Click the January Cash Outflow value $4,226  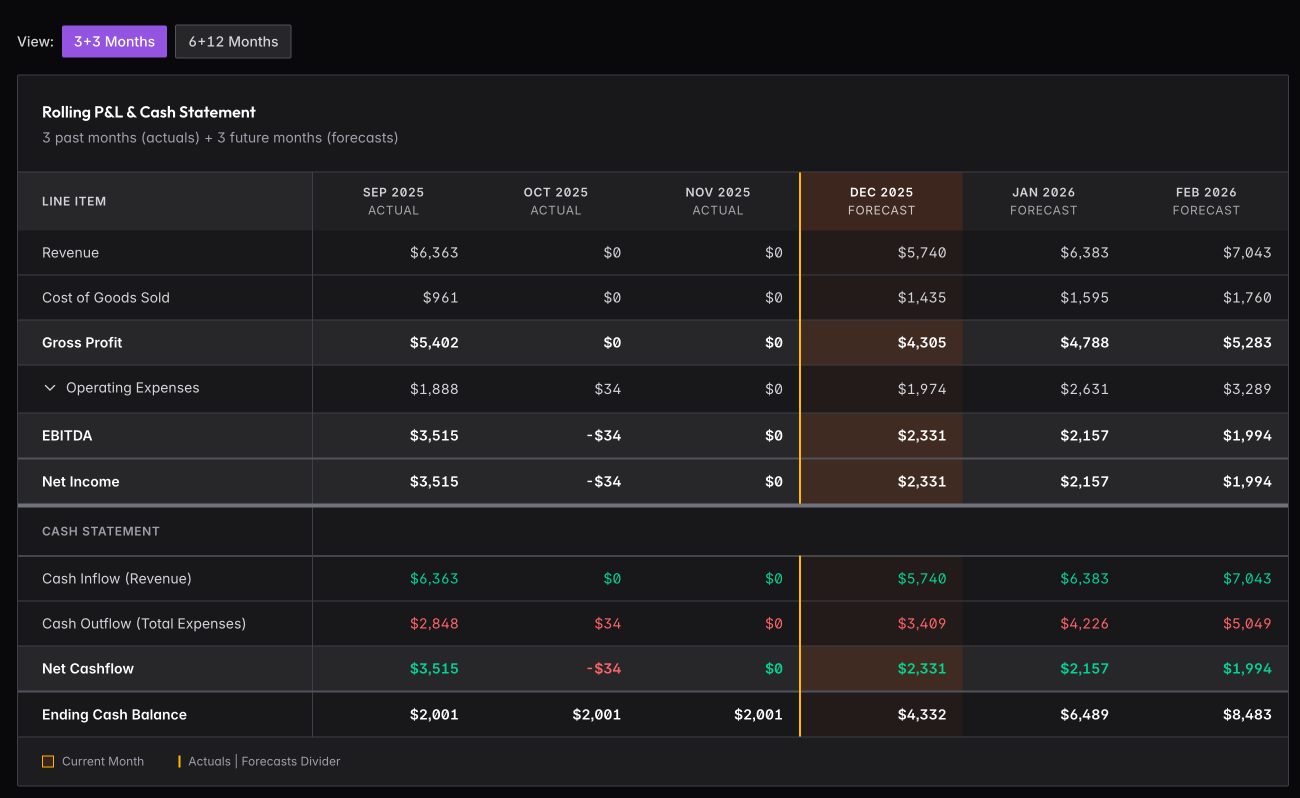point(1084,624)
